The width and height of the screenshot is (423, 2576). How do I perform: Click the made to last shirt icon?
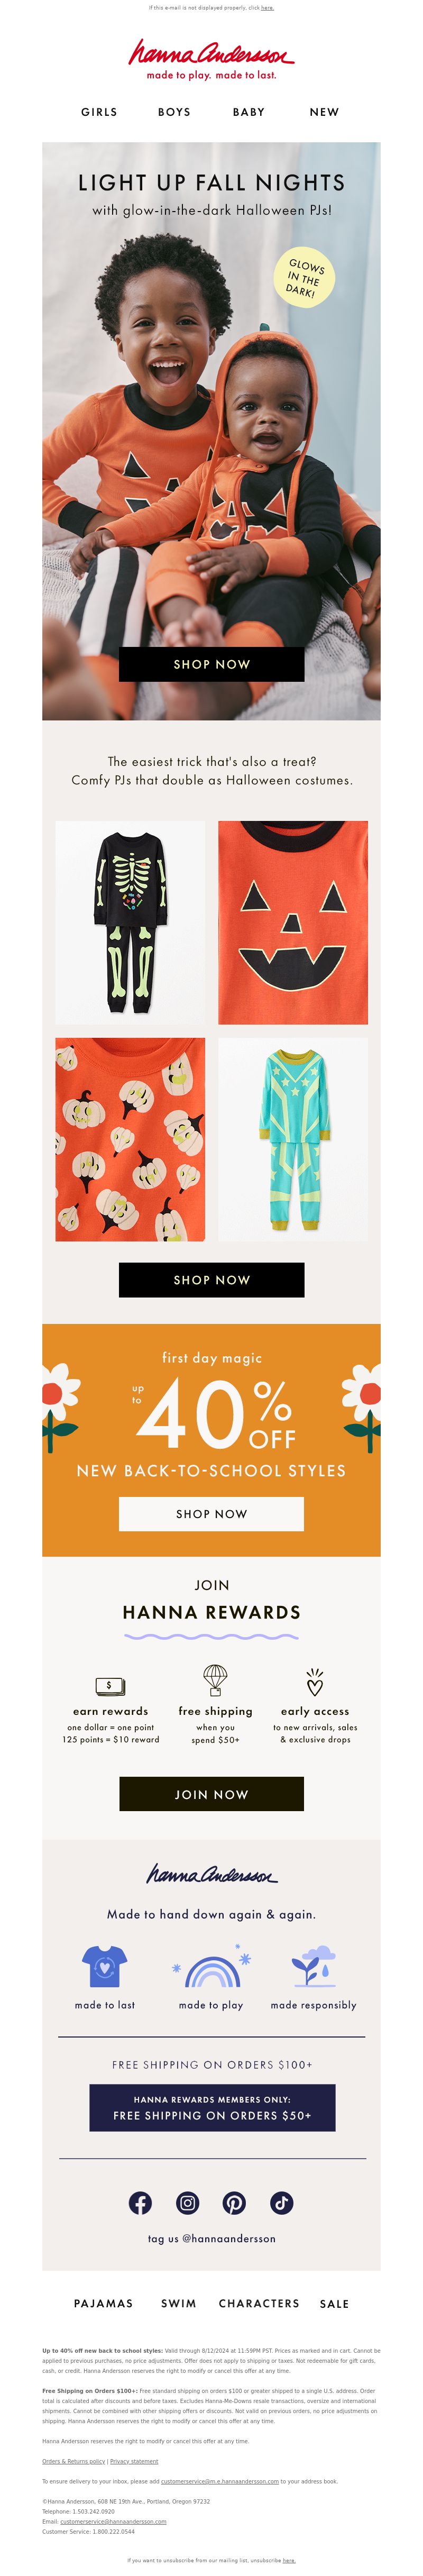pos(105,1965)
